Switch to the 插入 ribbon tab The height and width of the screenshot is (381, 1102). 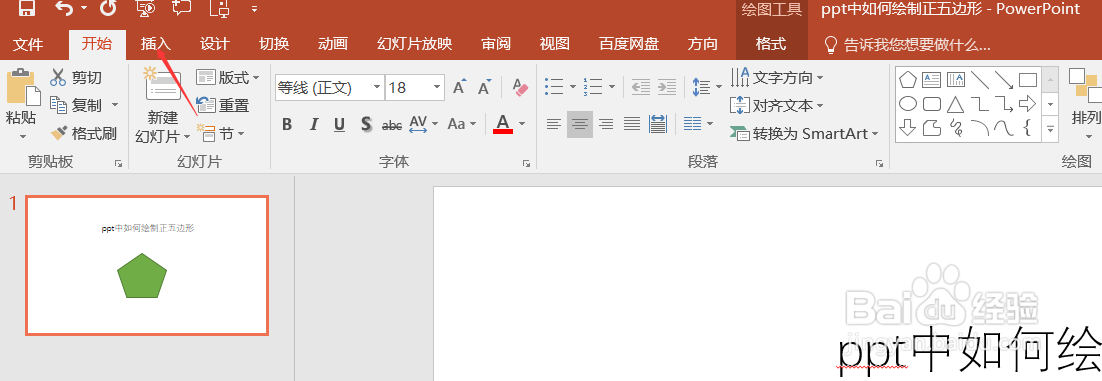click(155, 44)
